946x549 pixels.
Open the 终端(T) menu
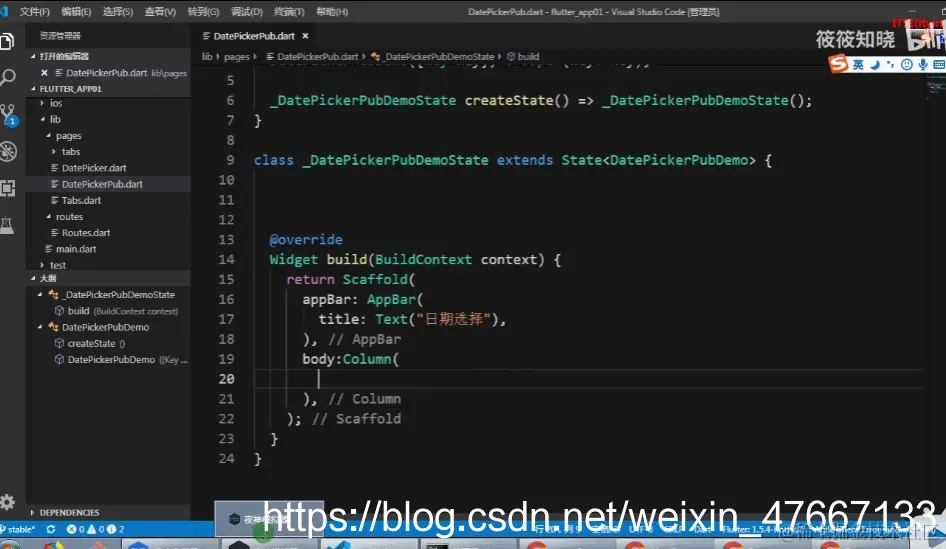tap(289, 11)
